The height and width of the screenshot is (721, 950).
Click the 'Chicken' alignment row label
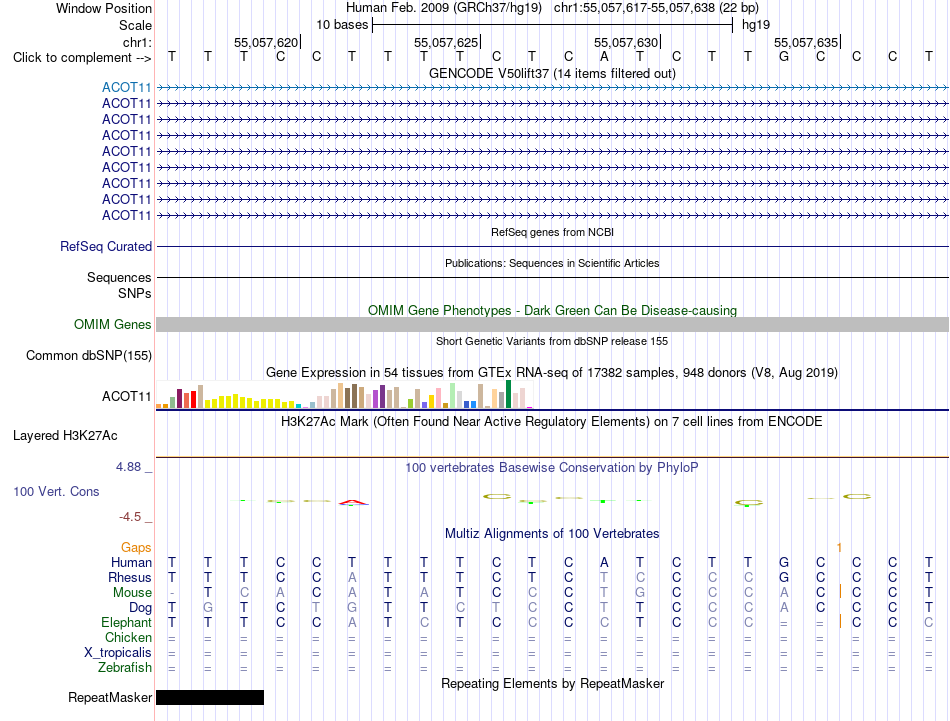tap(128, 637)
